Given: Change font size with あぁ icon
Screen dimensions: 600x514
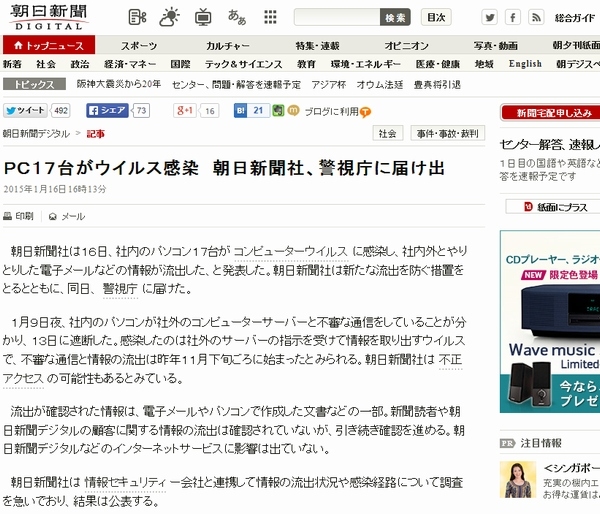Looking at the screenshot, I should pos(237,17).
